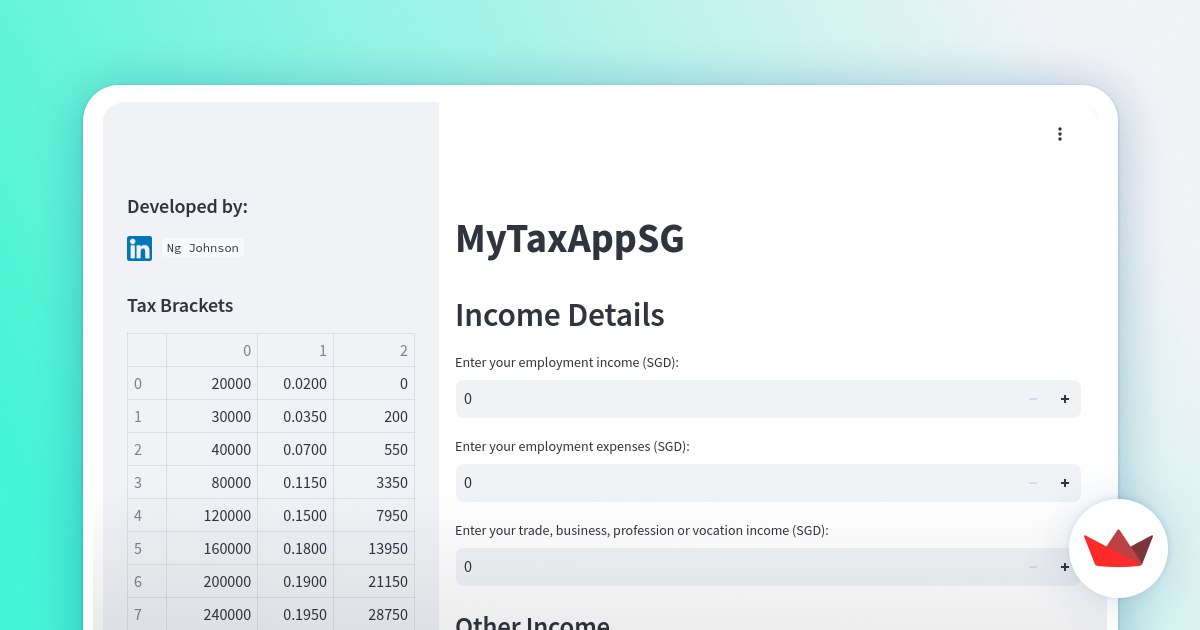Click the "Enter your employment expenses (SGD):" label
1200x630 pixels.
(572, 446)
